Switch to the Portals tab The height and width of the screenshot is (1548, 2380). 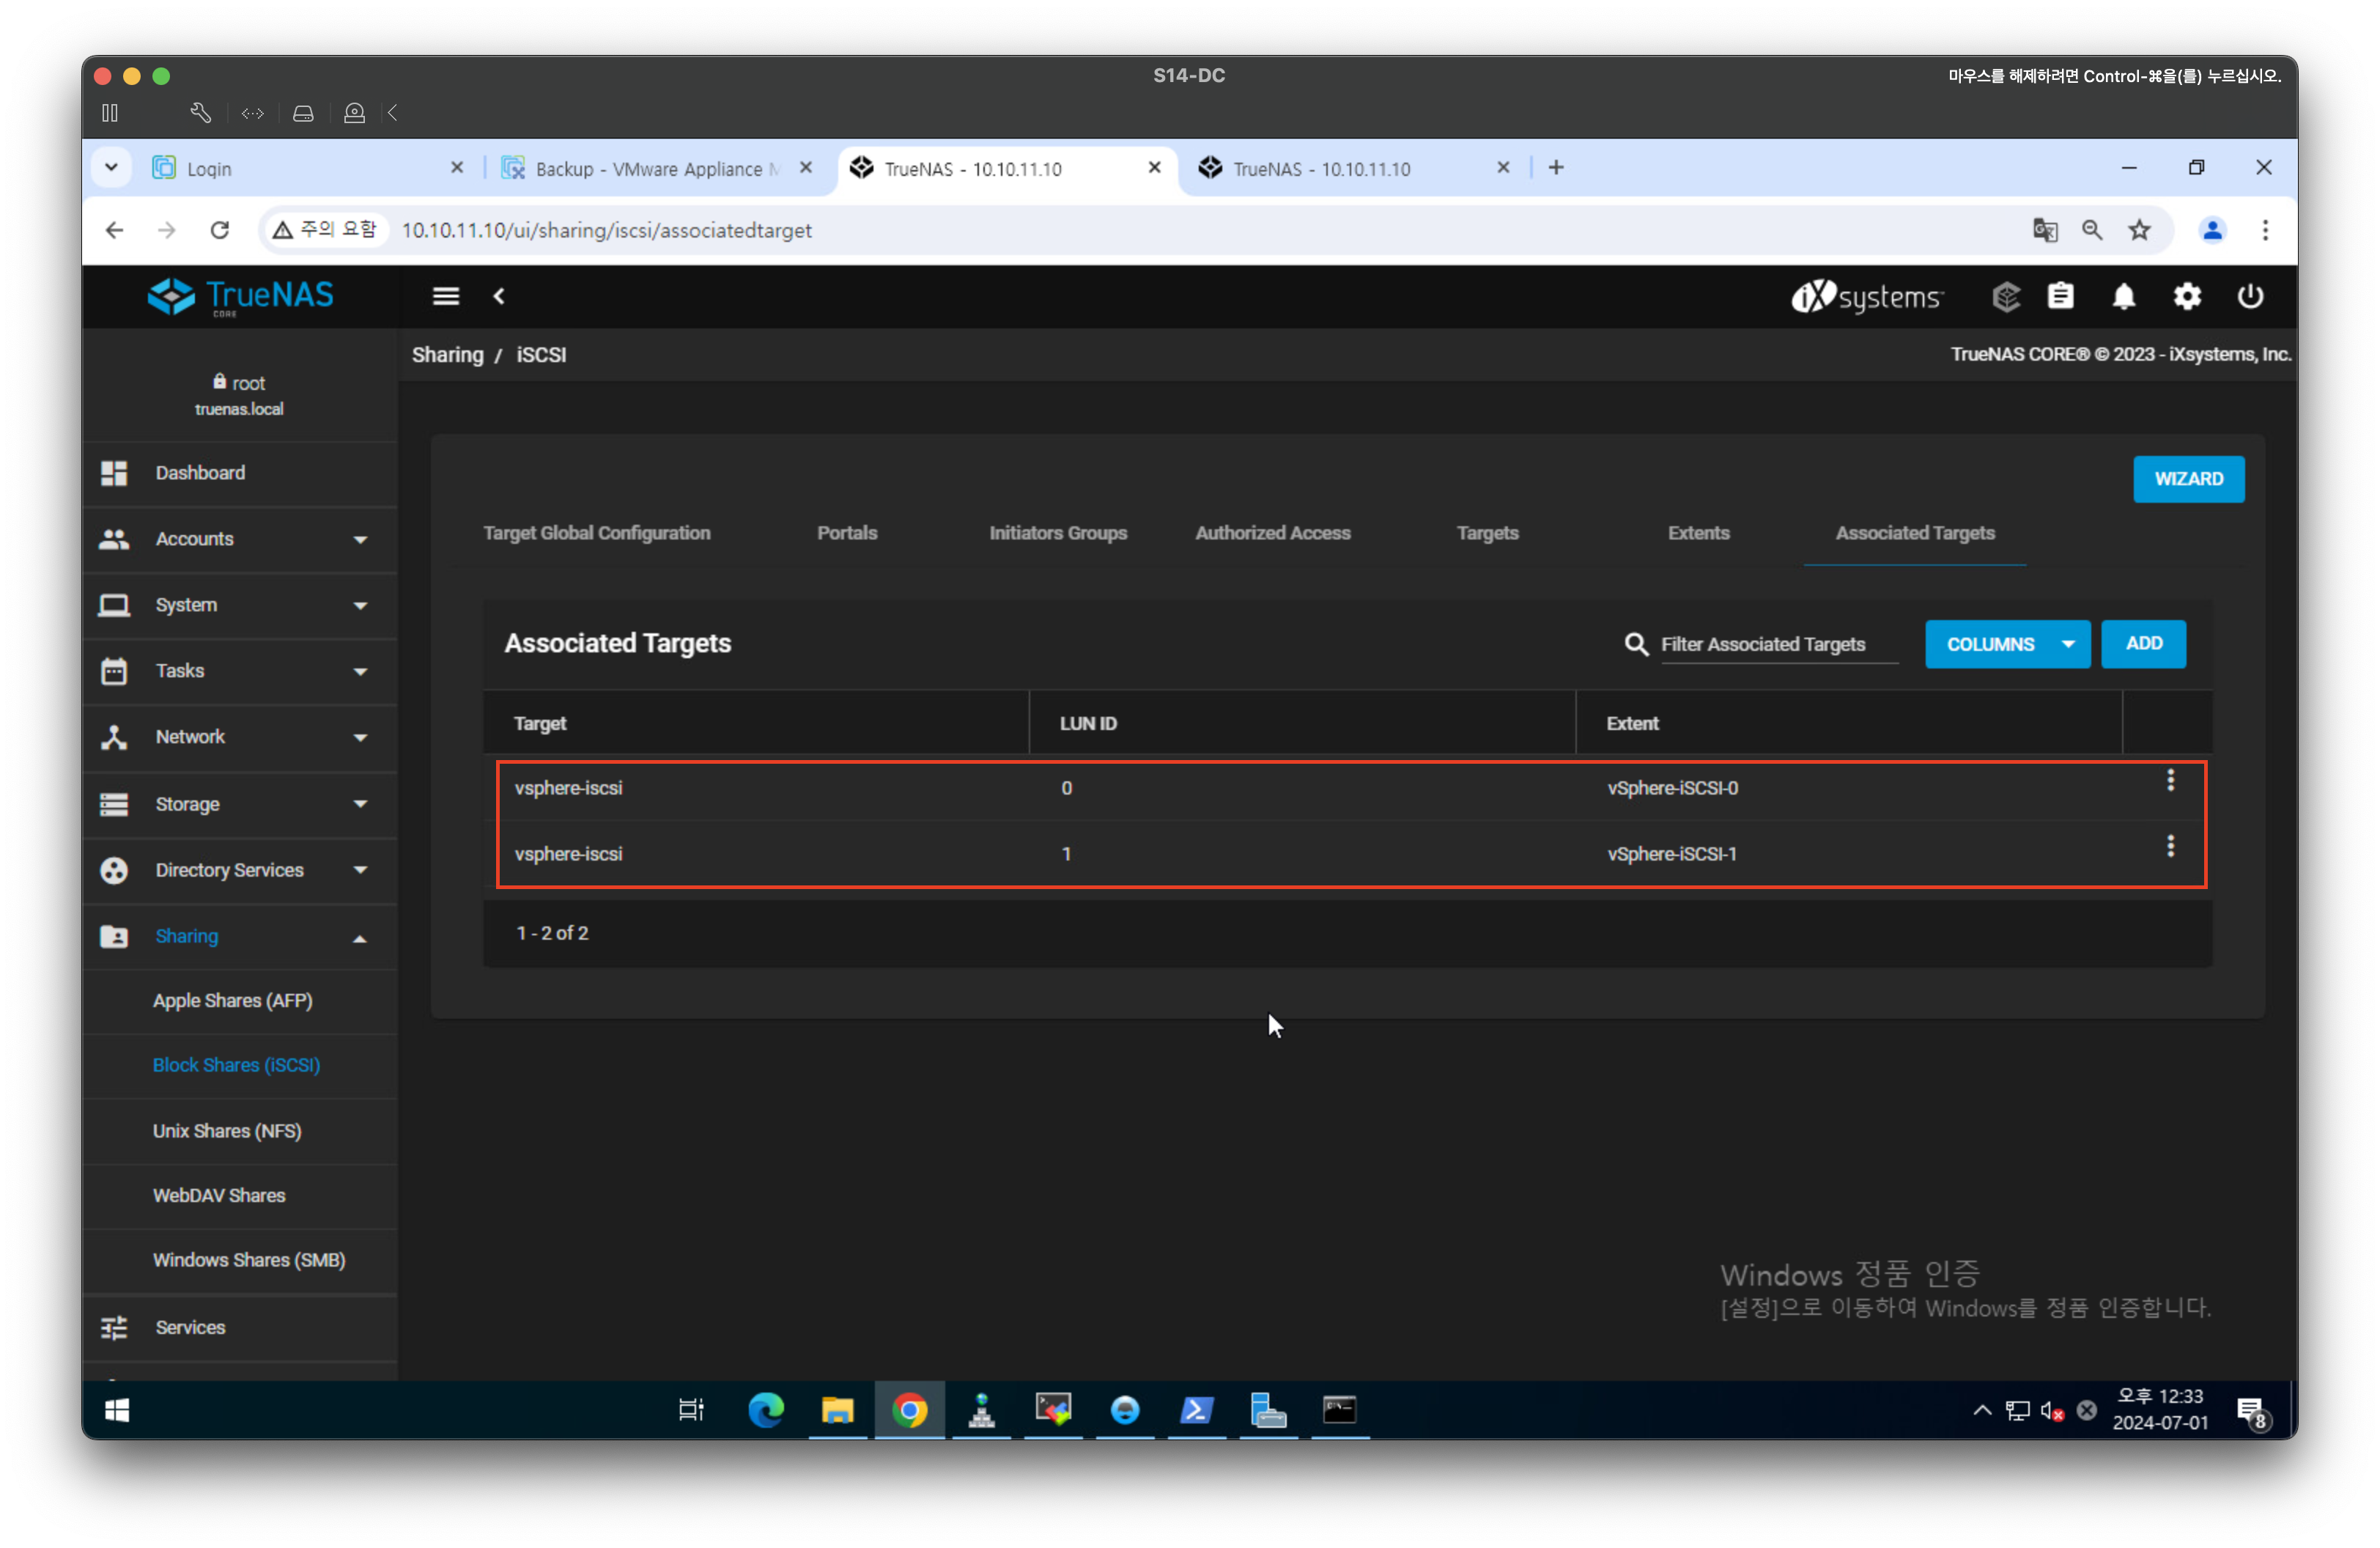click(x=847, y=533)
